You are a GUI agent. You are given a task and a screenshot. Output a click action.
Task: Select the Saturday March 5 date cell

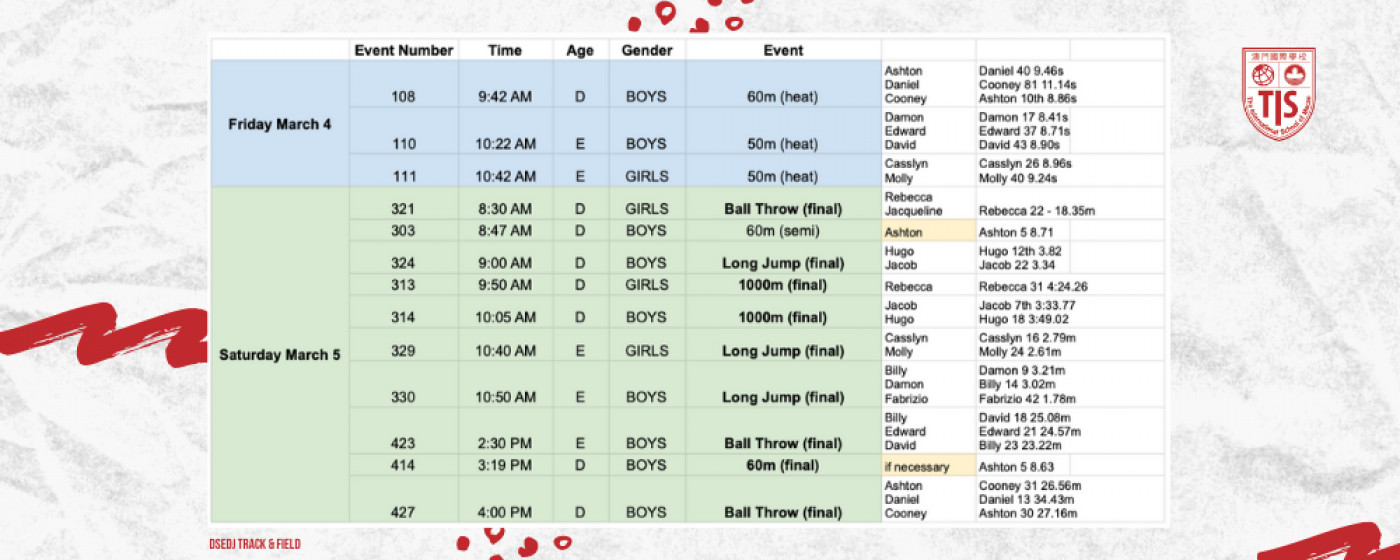coord(279,354)
